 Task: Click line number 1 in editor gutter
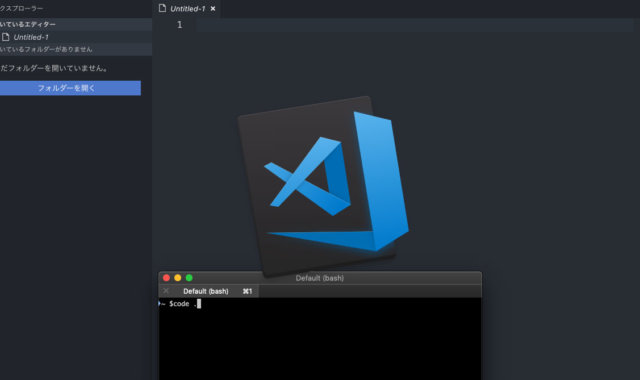pos(180,25)
